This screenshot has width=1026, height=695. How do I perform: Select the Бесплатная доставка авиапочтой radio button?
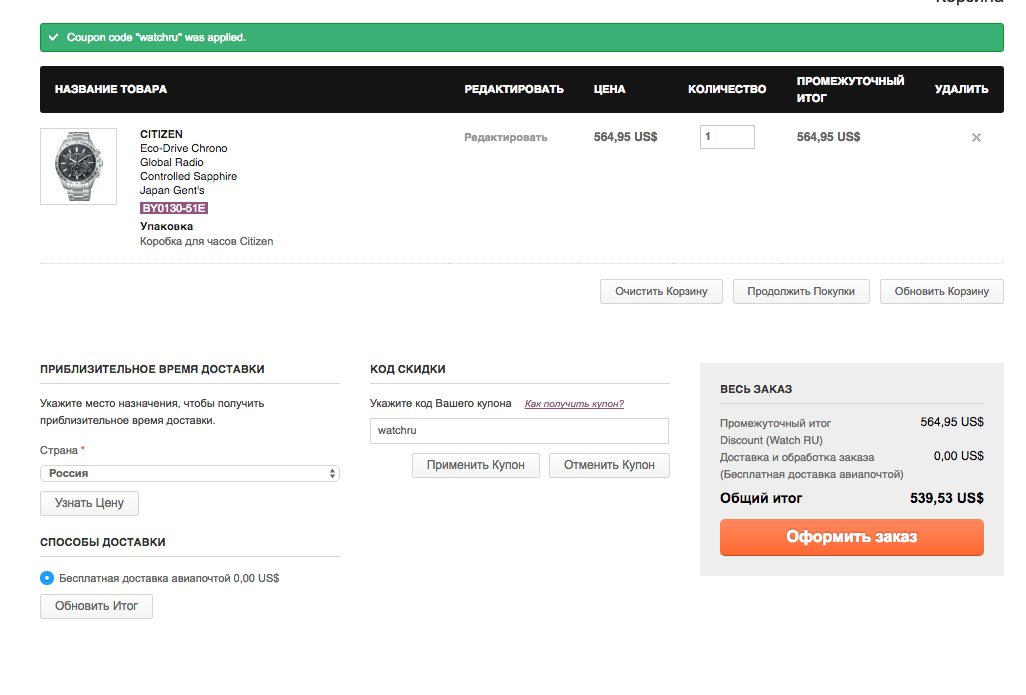click(x=47, y=578)
